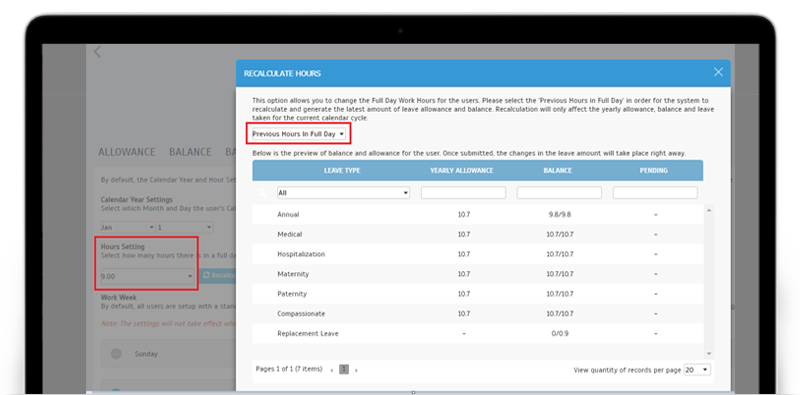Click the Balance filter input field
Viewport: 800px width, 395px height.
pyautogui.click(x=559, y=193)
